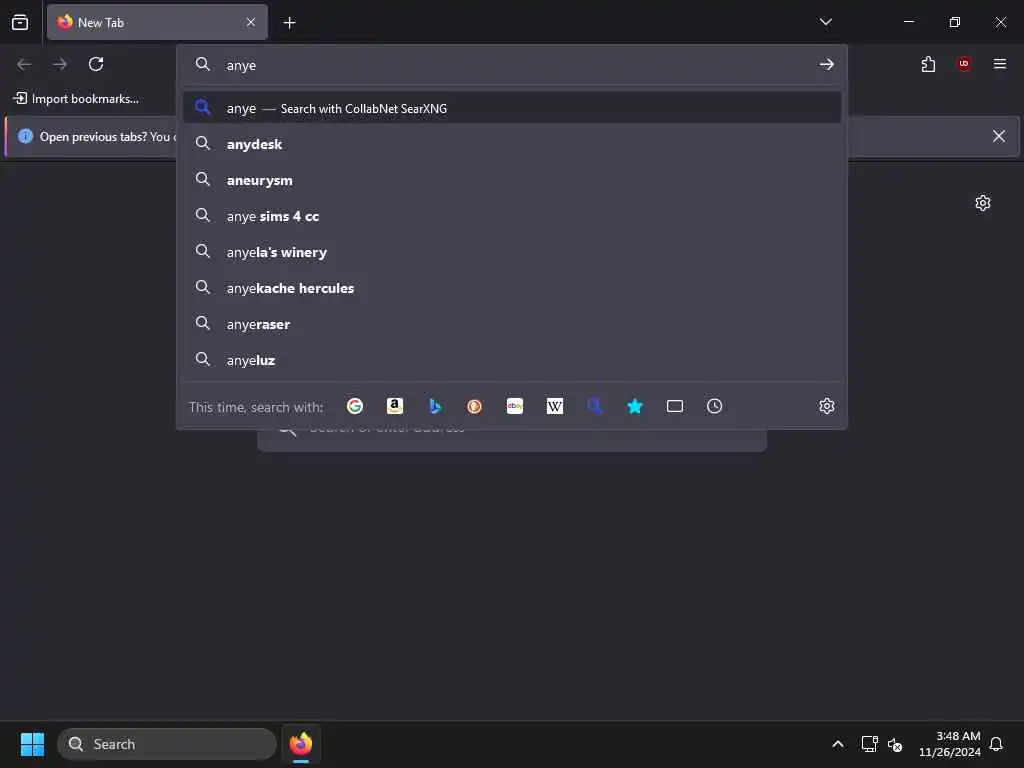The height and width of the screenshot is (768, 1024).
Task: Open Firefox from the taskbar
Action: coord(301,744)
